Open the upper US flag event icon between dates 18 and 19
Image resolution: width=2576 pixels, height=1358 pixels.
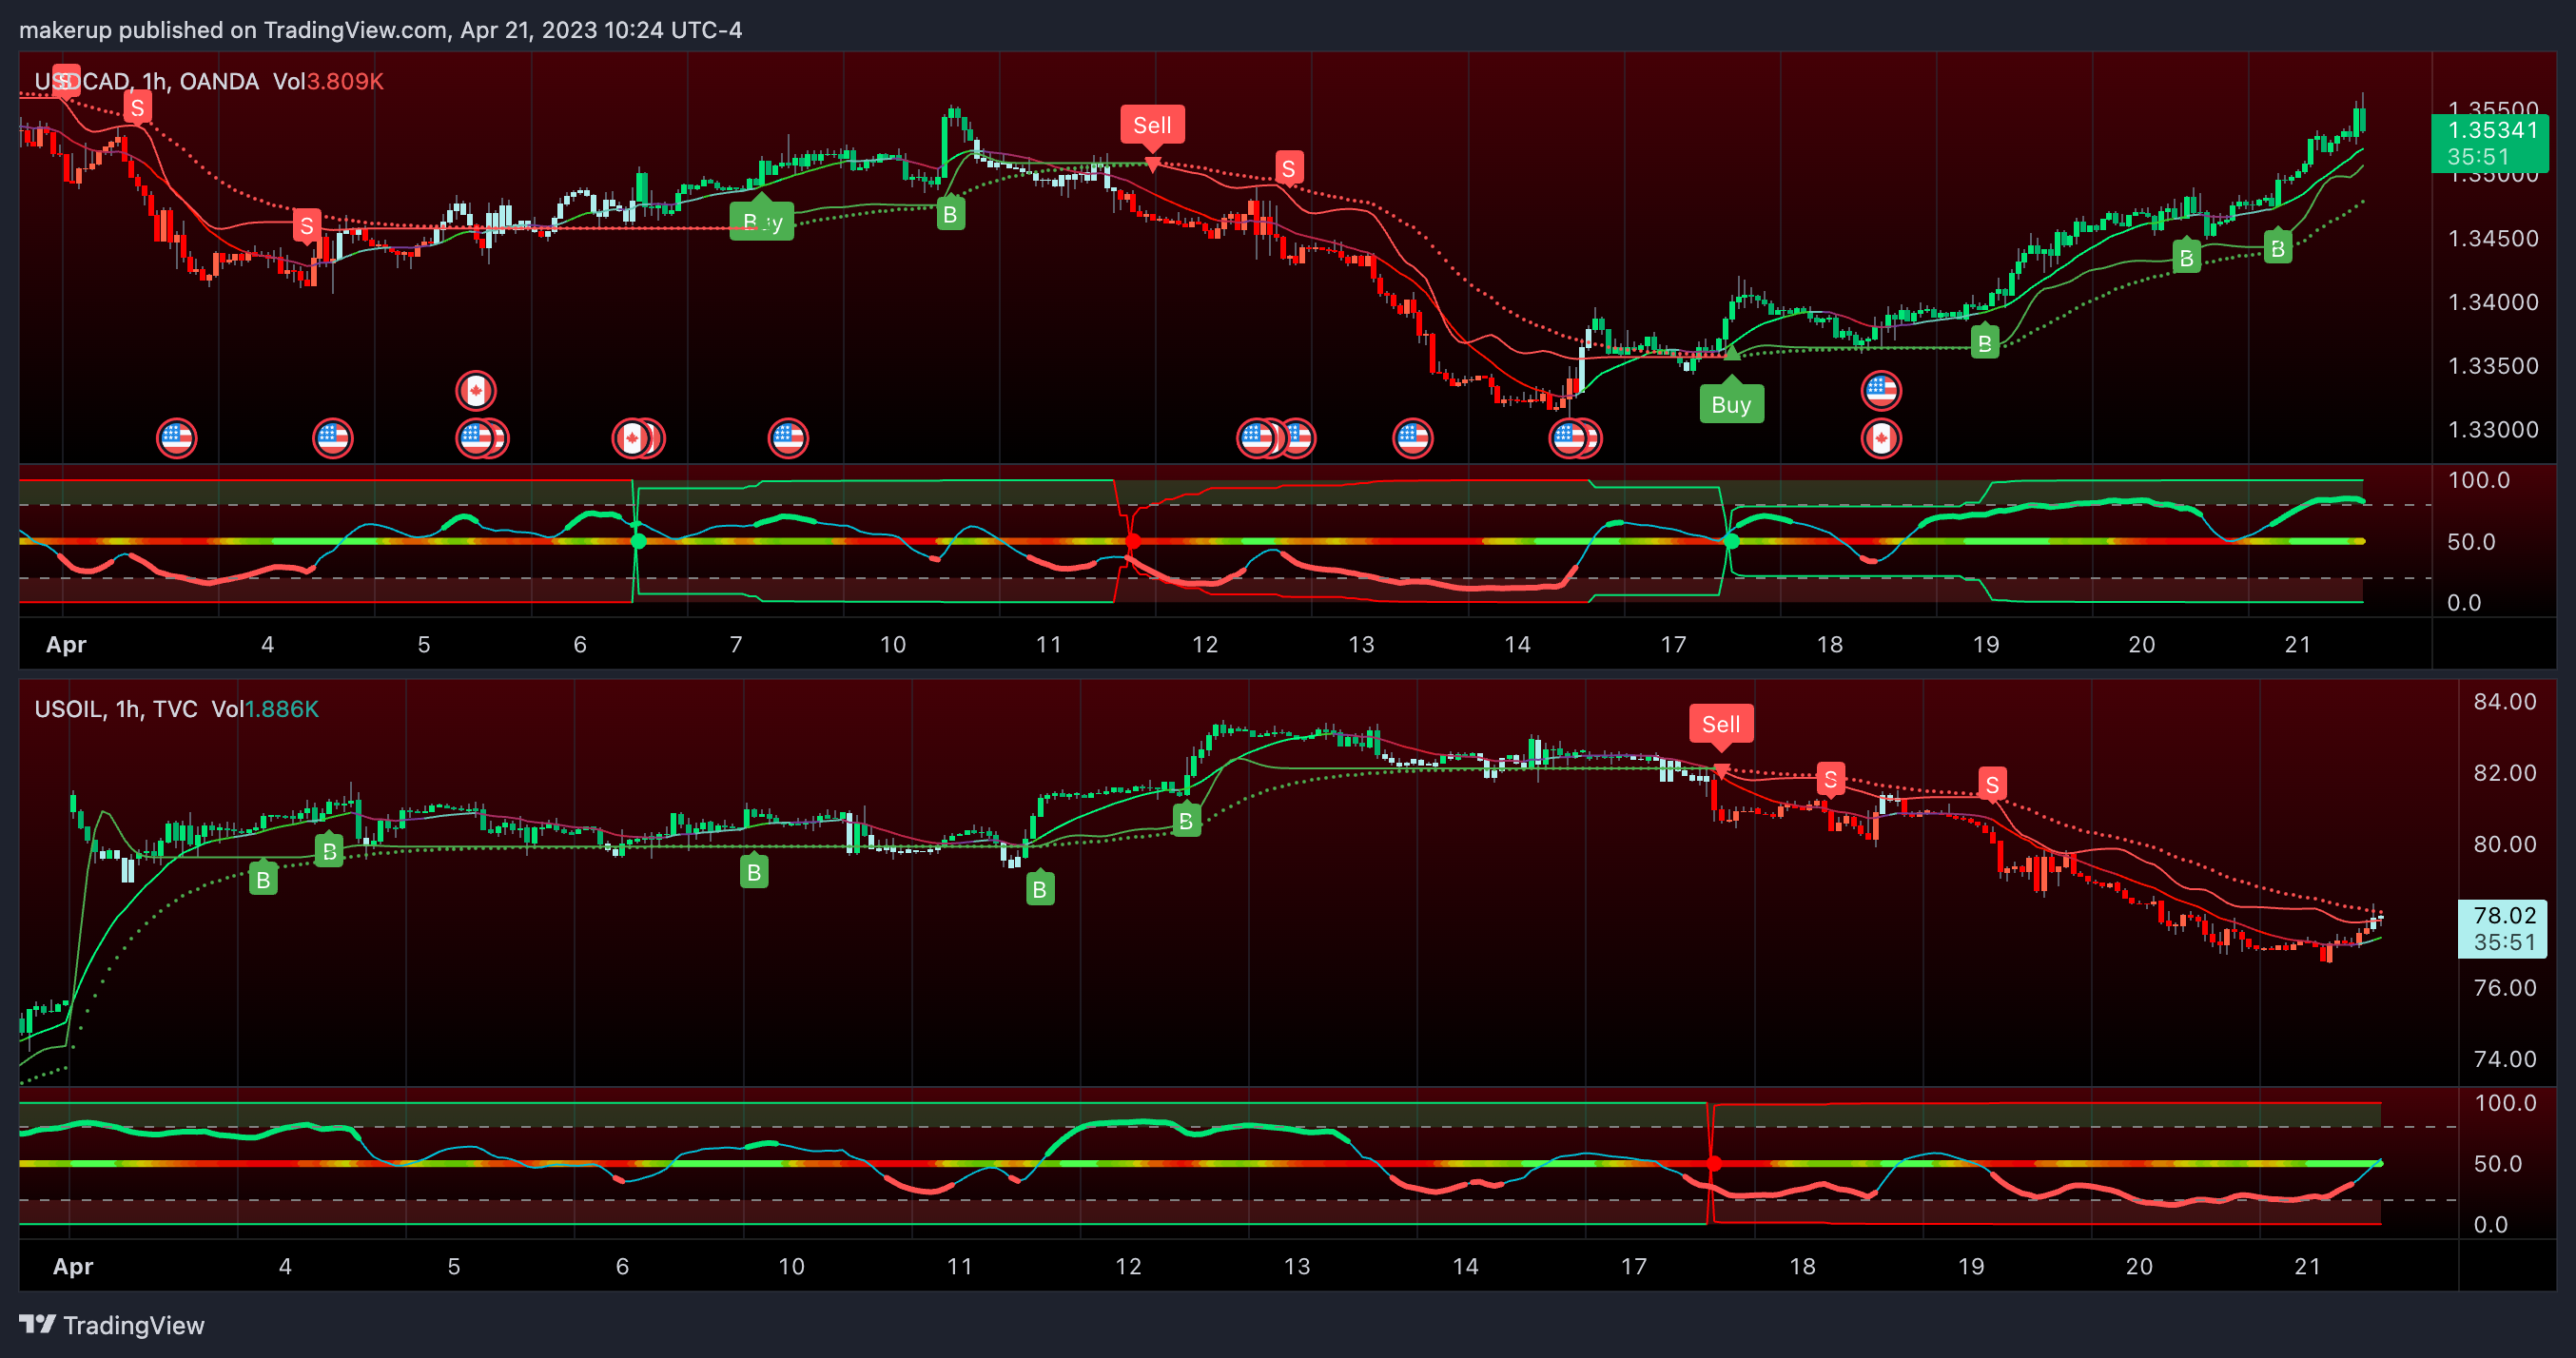1880,390
